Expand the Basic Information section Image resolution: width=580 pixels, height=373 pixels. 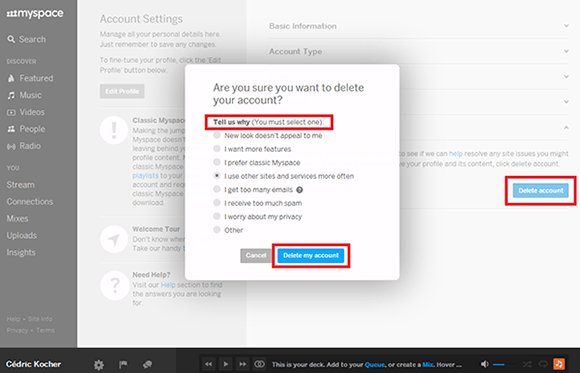pyautogui.click(x=419, y=26)
